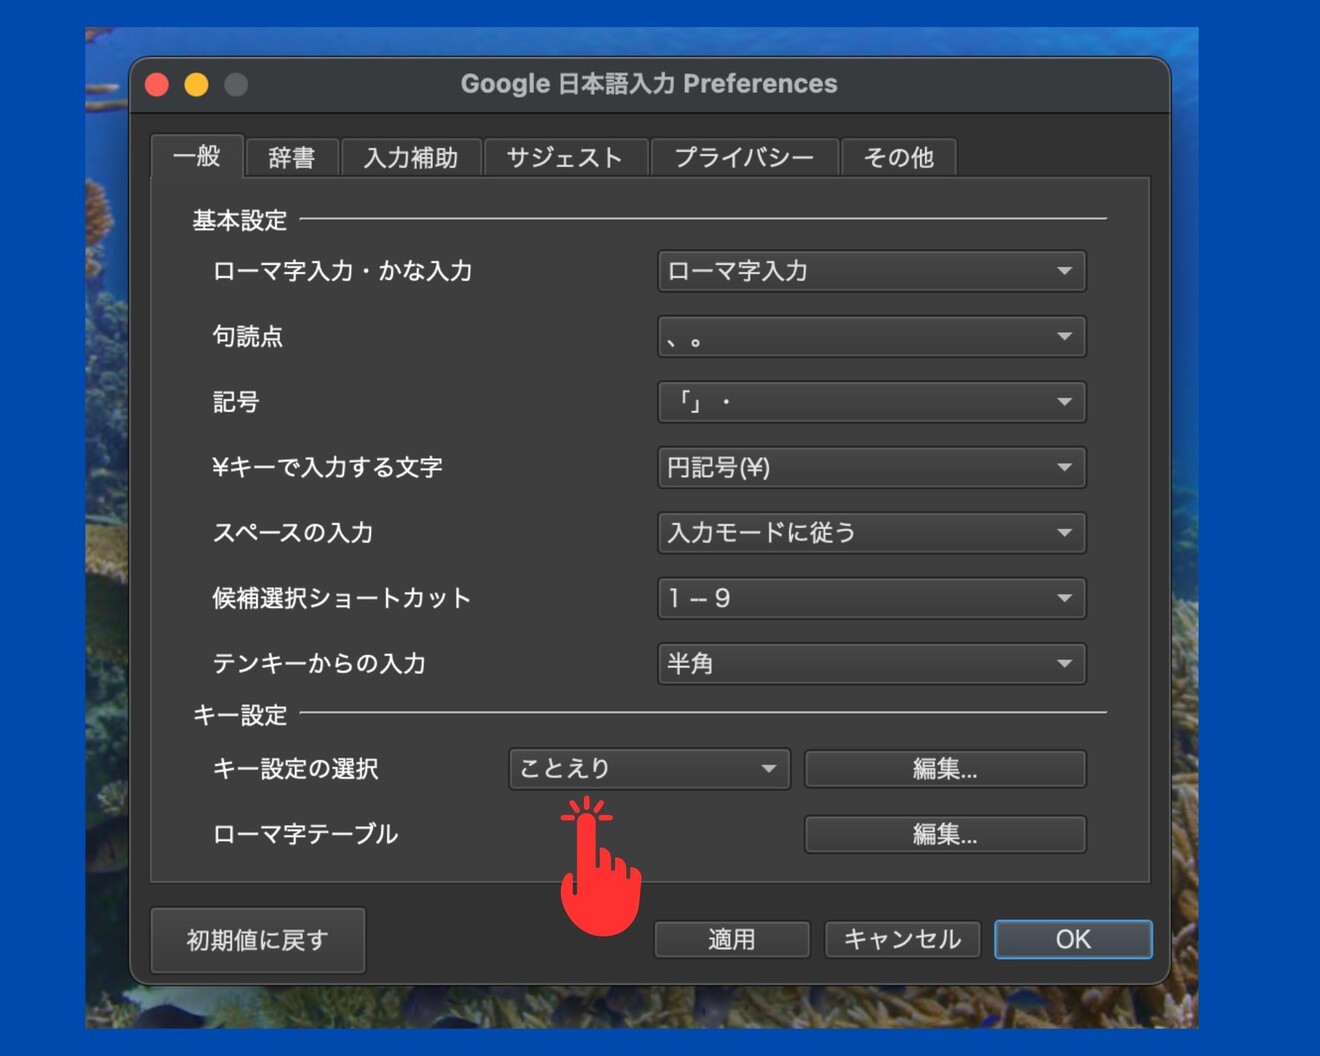Image resolution: width=1320 pixels, height=1056 pixels.
Task: Click the 基本設定 section heading
Action: click(x=240, y=220)
